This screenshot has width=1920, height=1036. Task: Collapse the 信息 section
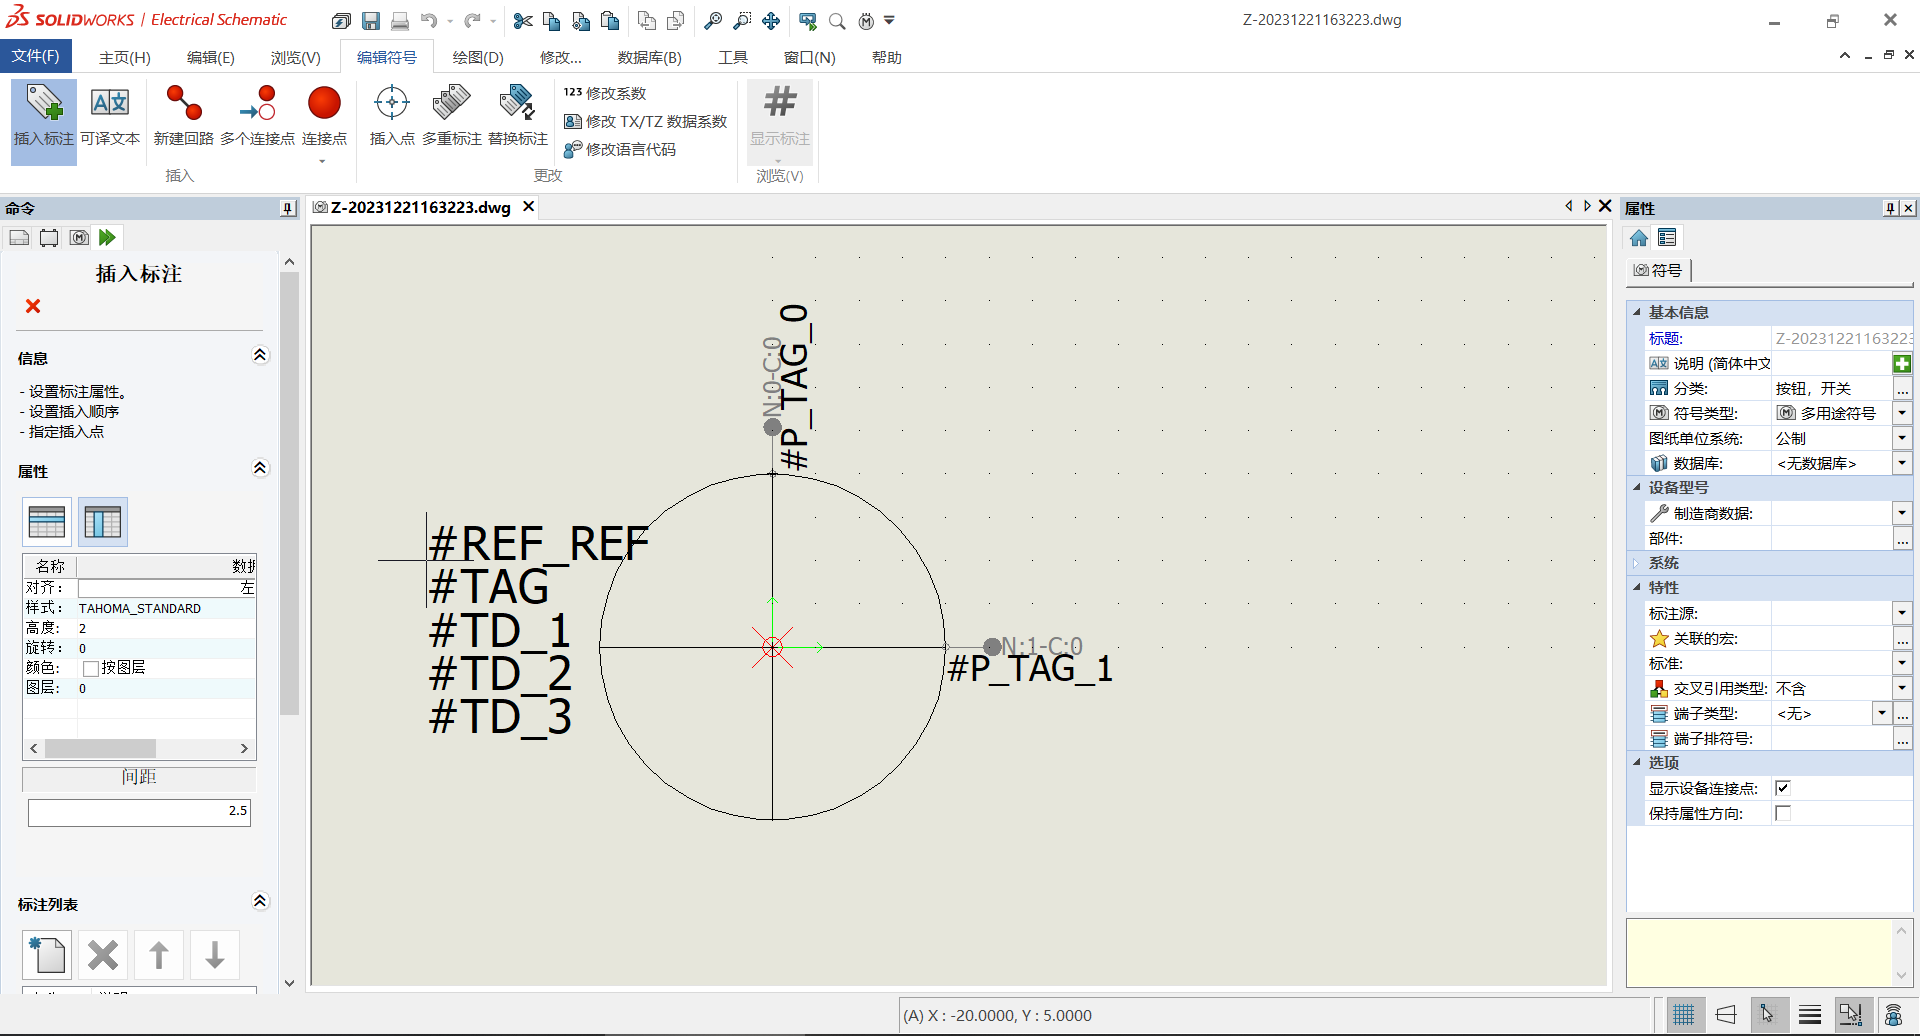coord(260,356)
